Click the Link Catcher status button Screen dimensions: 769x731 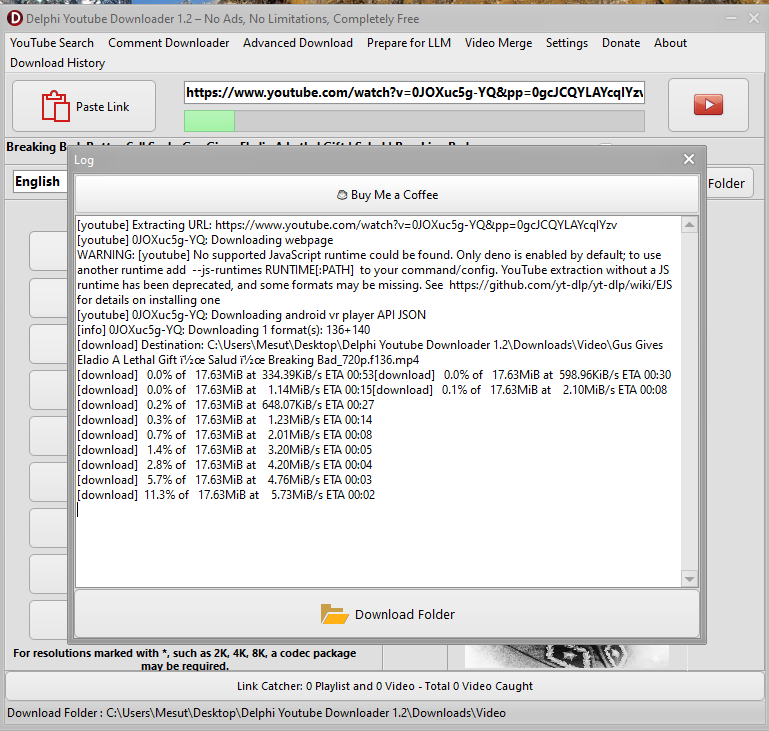pos(384,686)
